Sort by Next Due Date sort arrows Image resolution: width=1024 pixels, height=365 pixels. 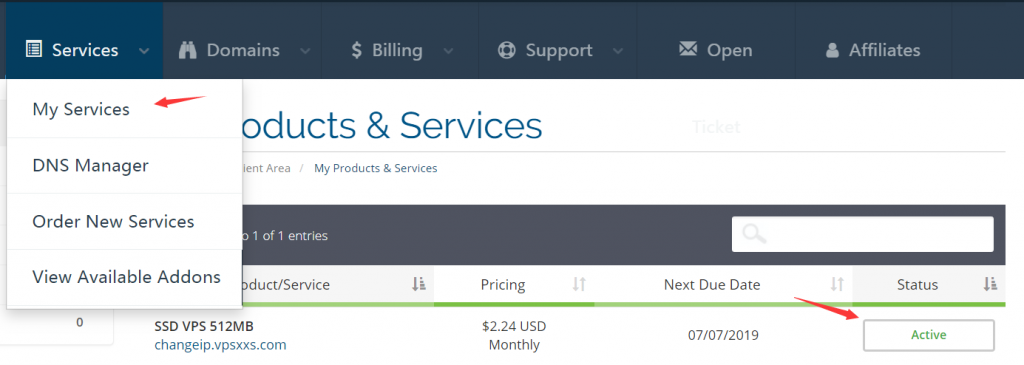coord(837,285)
